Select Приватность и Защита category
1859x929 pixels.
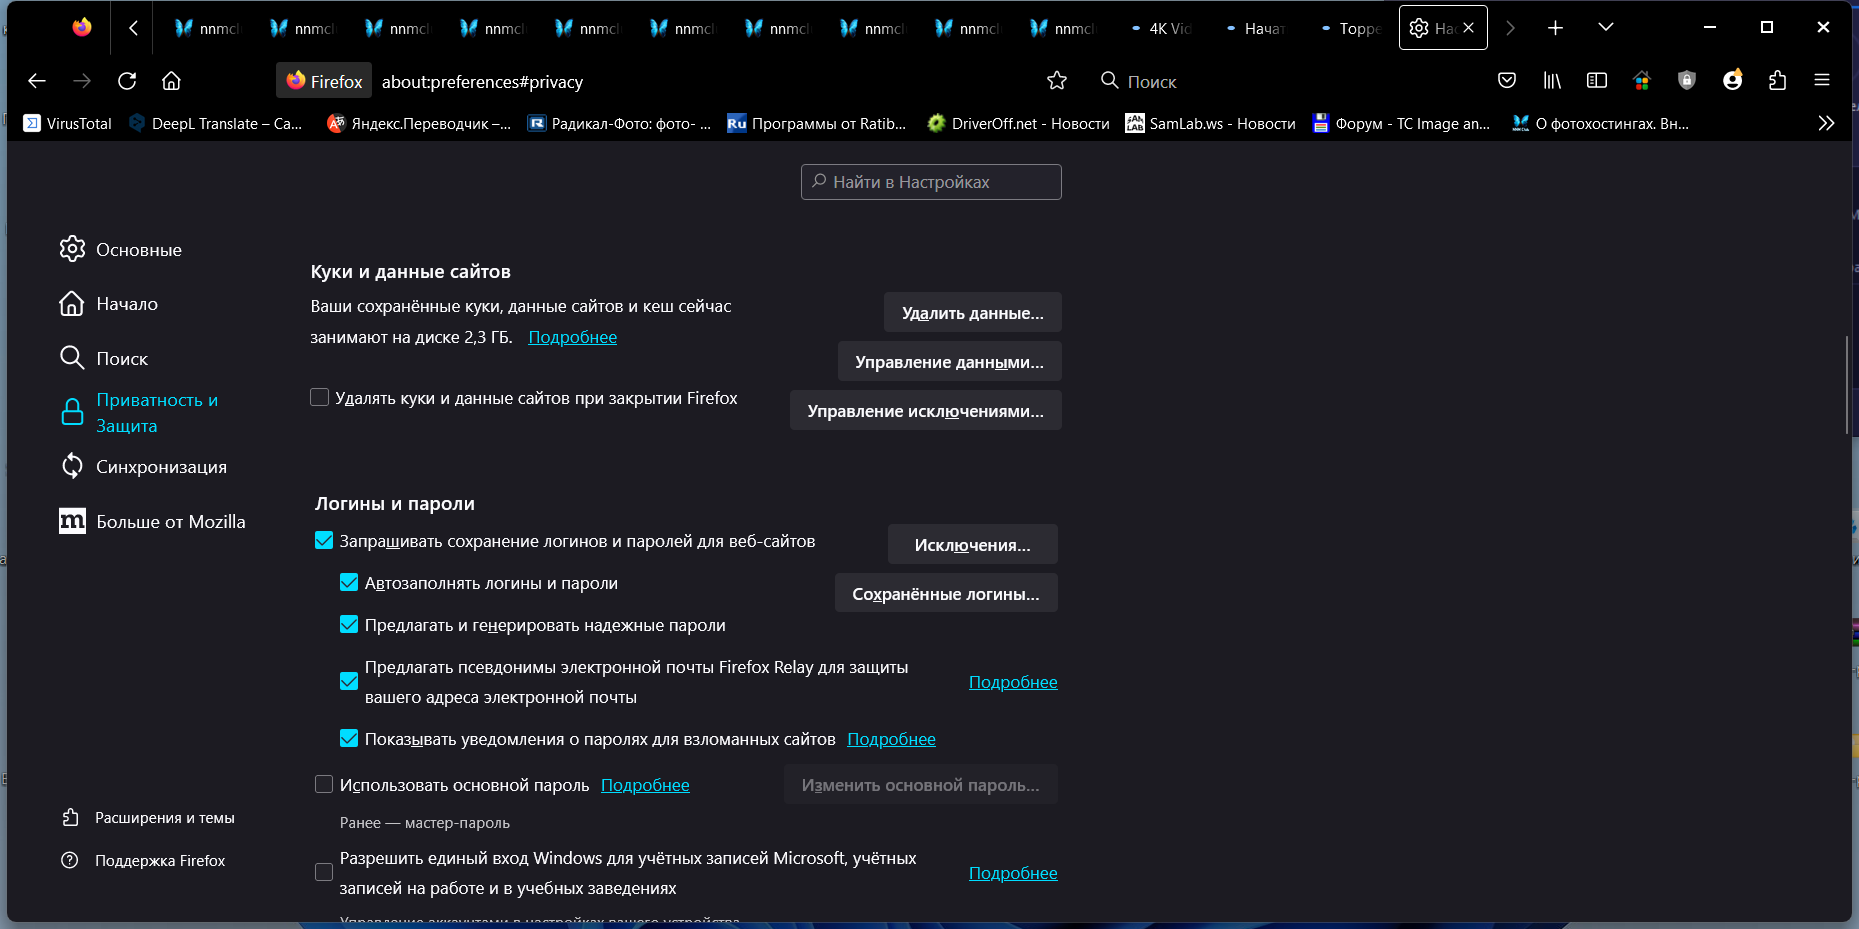139,412
